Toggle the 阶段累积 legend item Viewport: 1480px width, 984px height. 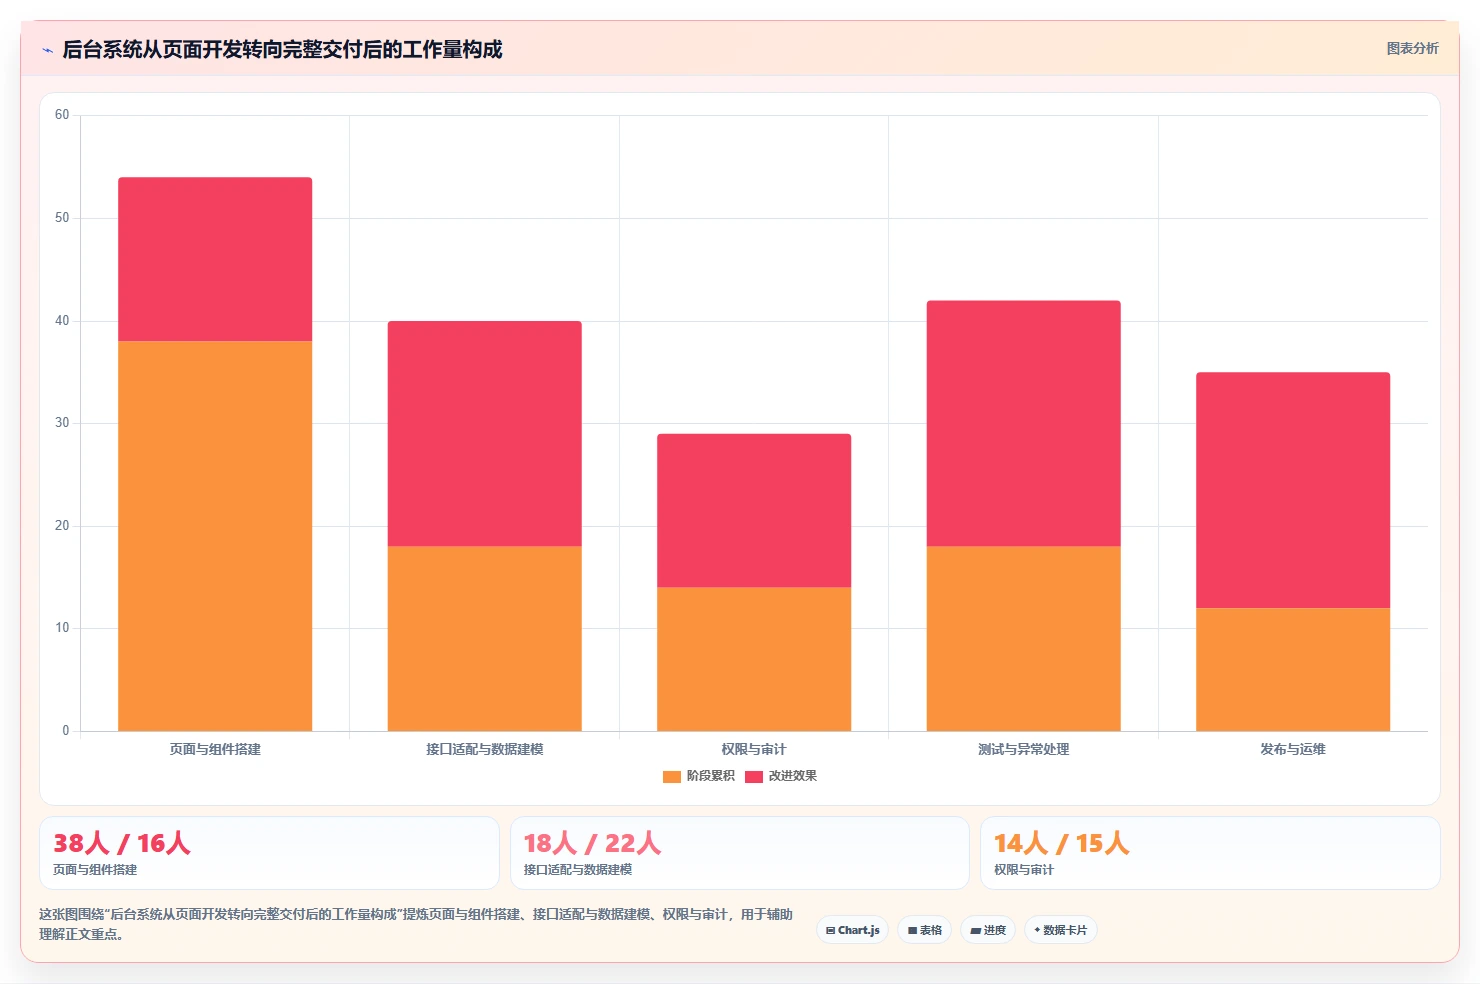(699, 776)
